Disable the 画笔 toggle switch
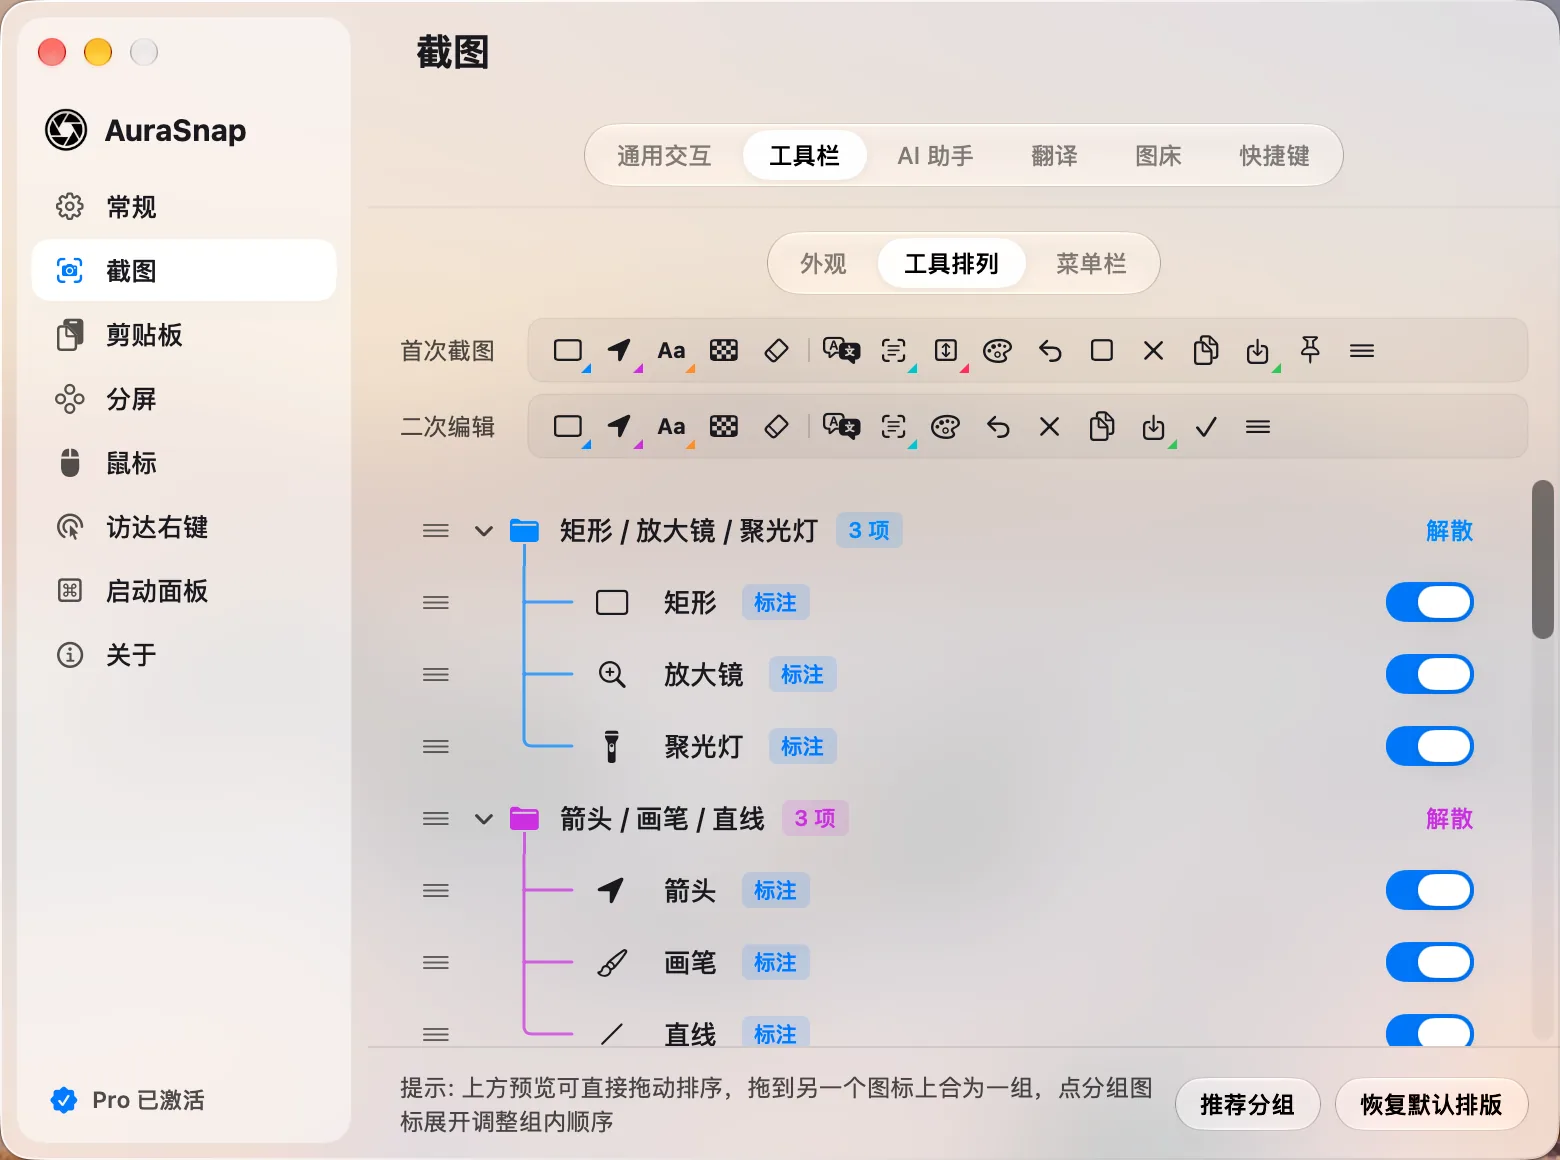 pos(1430,962)
